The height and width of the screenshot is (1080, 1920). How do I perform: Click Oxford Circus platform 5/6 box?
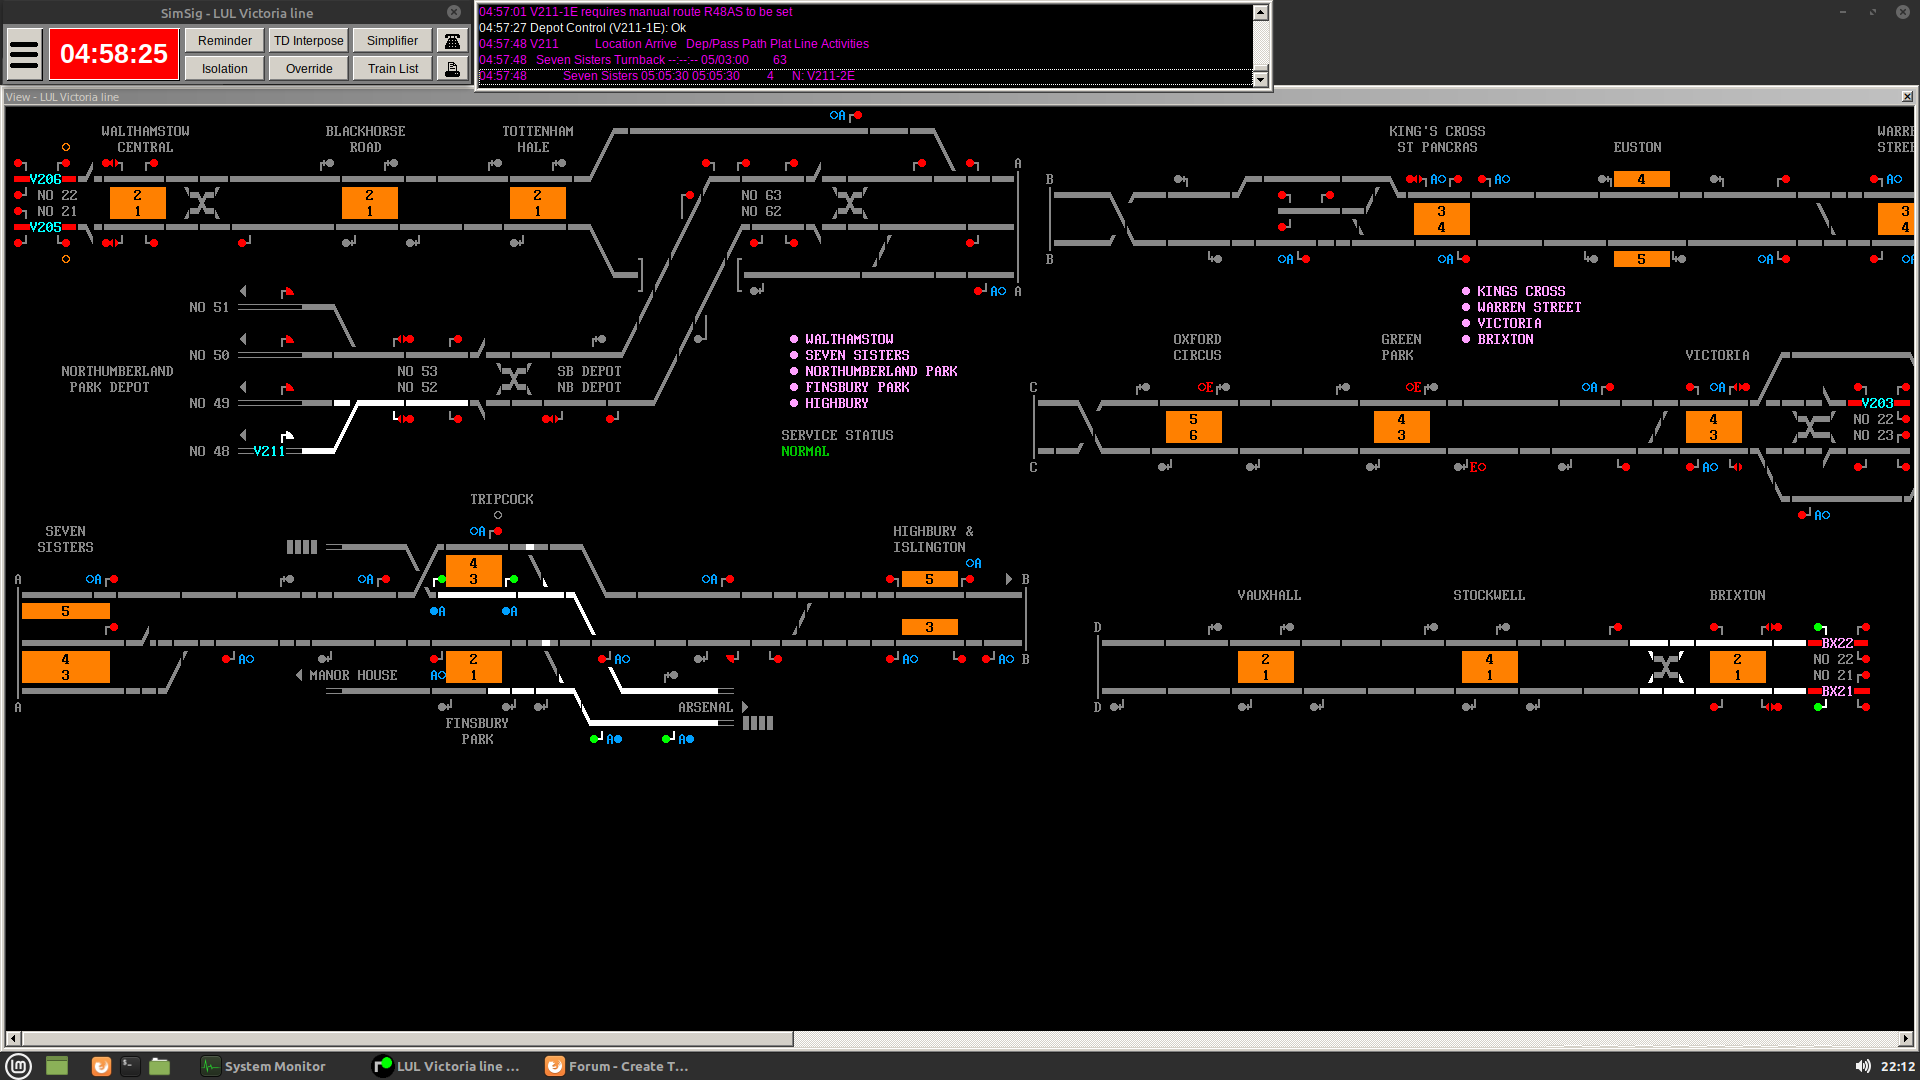[x=1194, y=427]
